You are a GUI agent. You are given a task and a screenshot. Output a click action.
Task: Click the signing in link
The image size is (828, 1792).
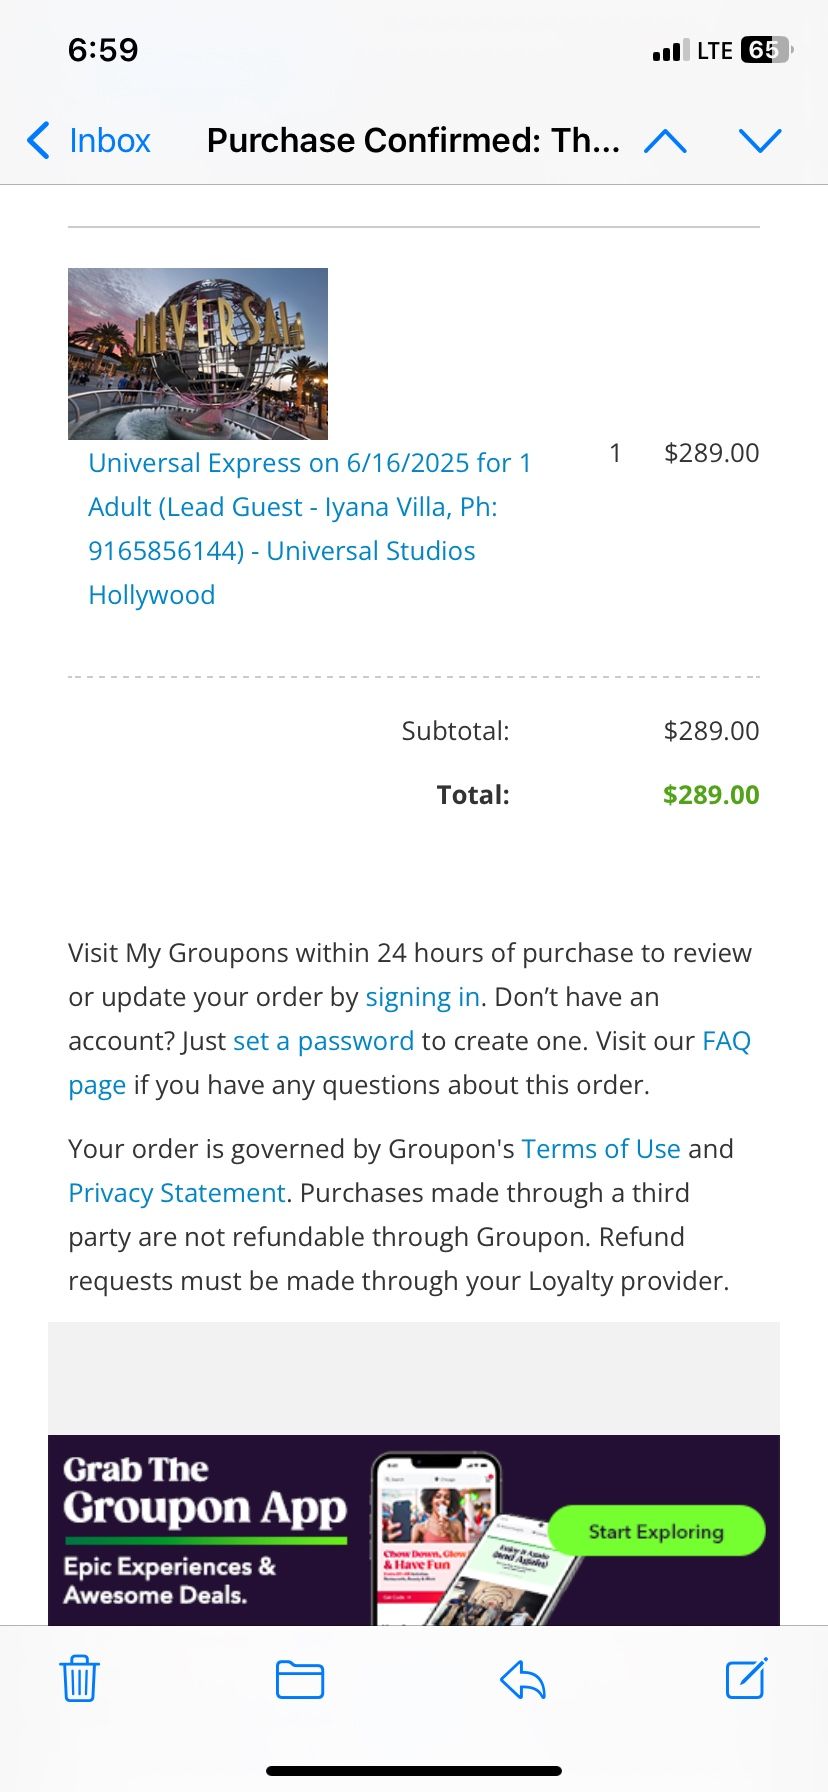click(x=422, y=997)
